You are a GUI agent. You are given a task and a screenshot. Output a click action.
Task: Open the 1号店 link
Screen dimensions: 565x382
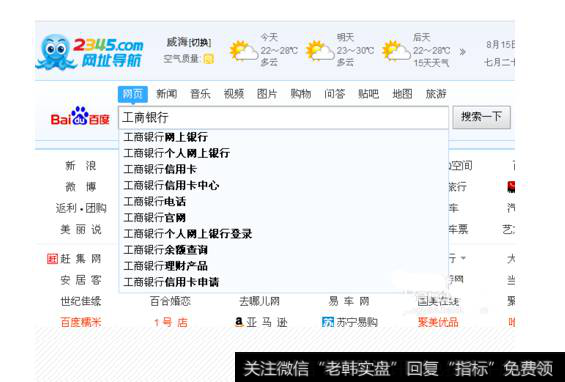point(170,322)
